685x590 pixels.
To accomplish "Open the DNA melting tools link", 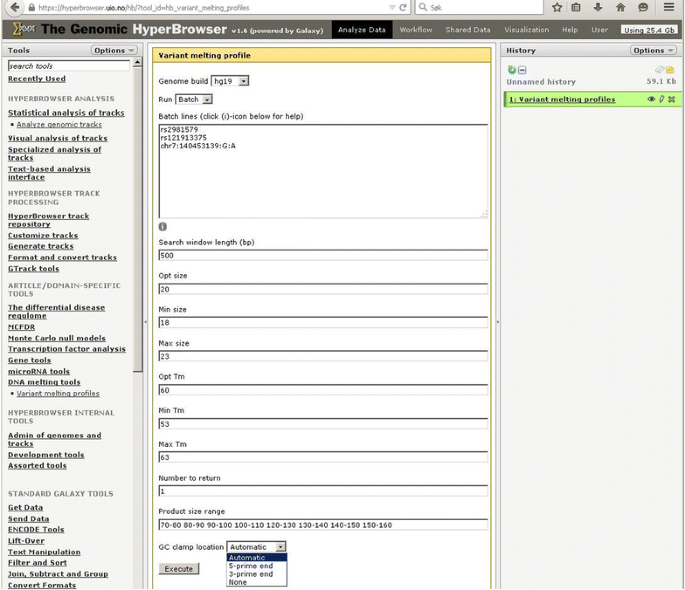I will (44, 382).
